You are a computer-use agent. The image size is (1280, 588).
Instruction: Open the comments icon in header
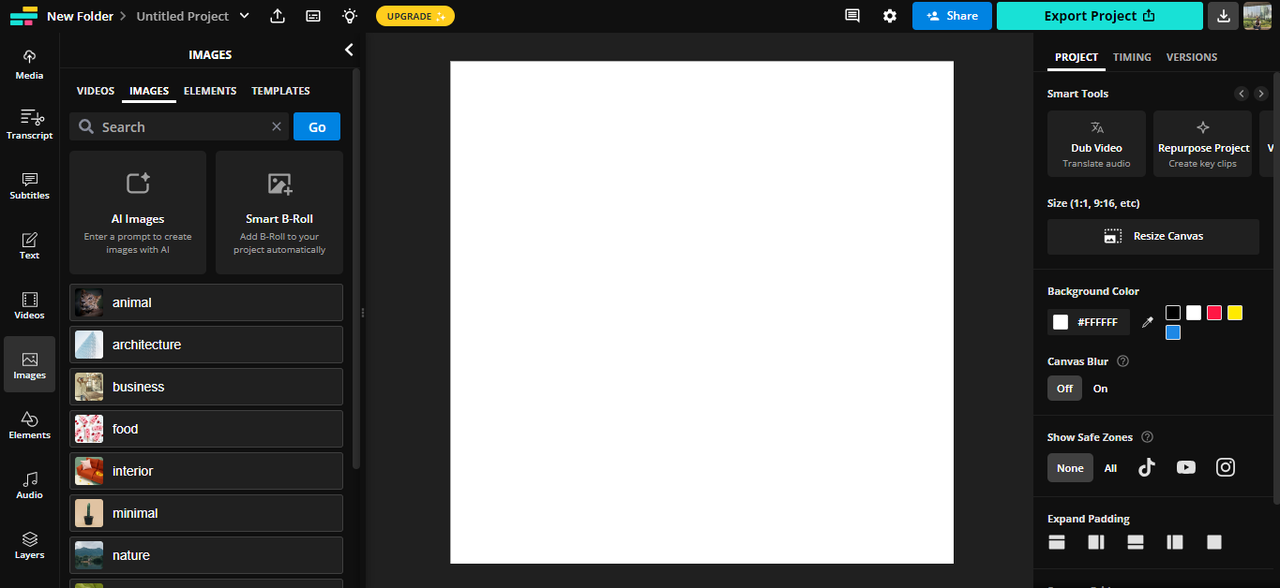(x=852, y=16)
